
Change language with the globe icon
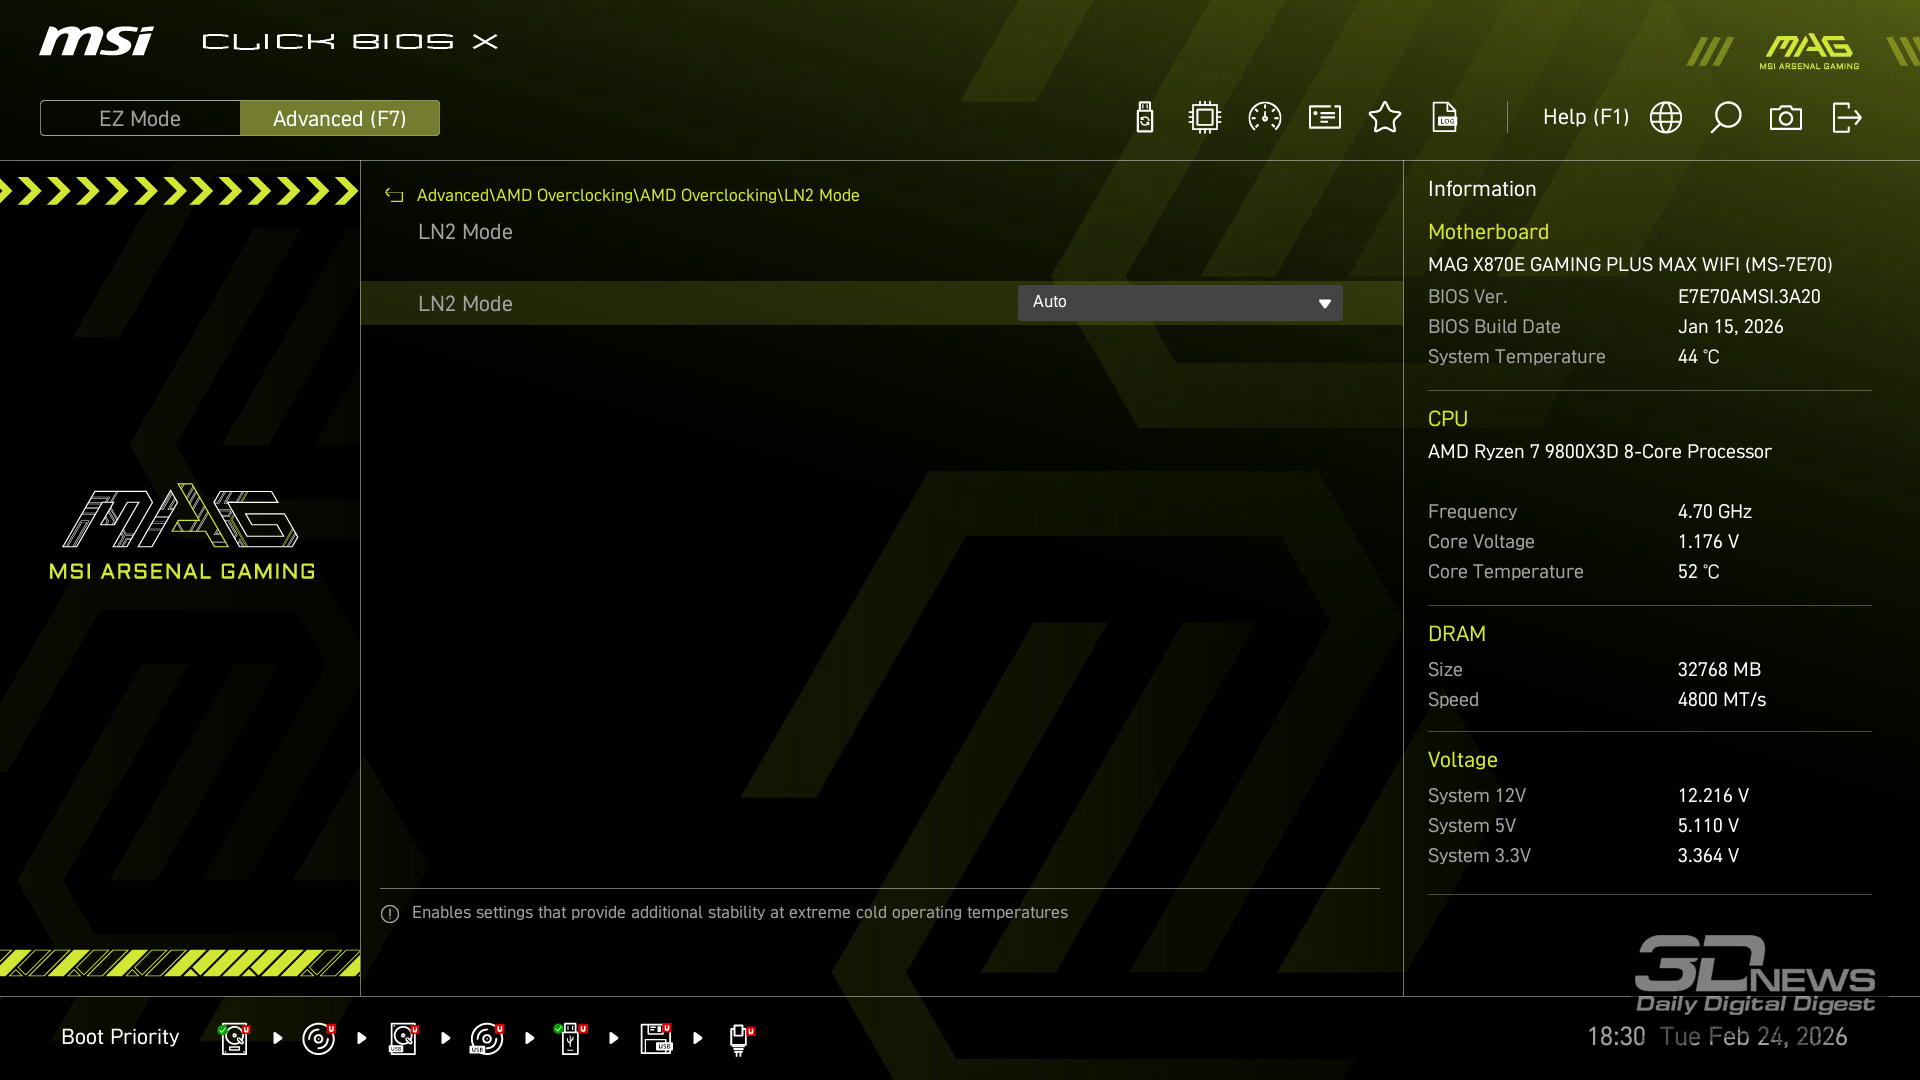[1666, 118]
